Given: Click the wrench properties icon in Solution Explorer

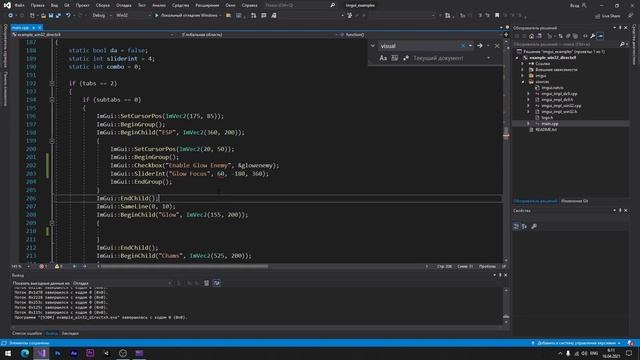Looking at the screenshot, I should click(593, 36).
